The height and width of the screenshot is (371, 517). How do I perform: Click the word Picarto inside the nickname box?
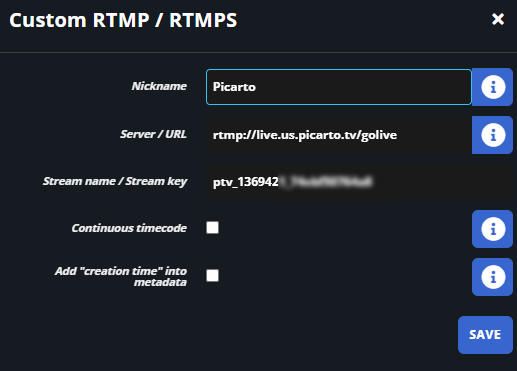tap(234, 87)
